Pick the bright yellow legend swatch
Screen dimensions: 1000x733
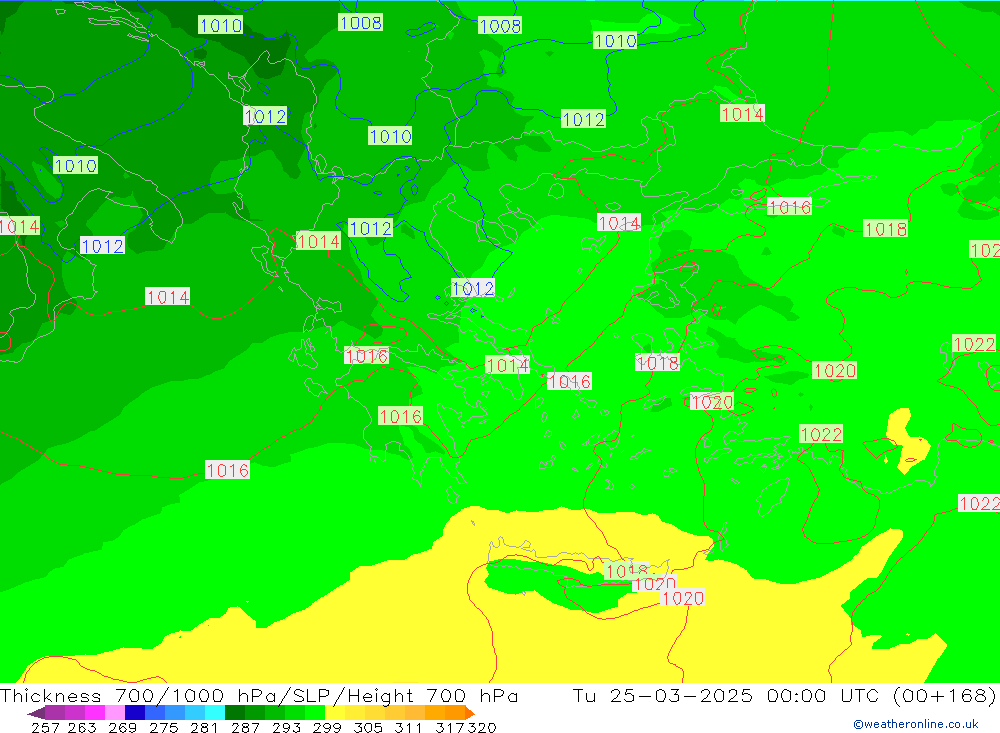pos(335,712)
